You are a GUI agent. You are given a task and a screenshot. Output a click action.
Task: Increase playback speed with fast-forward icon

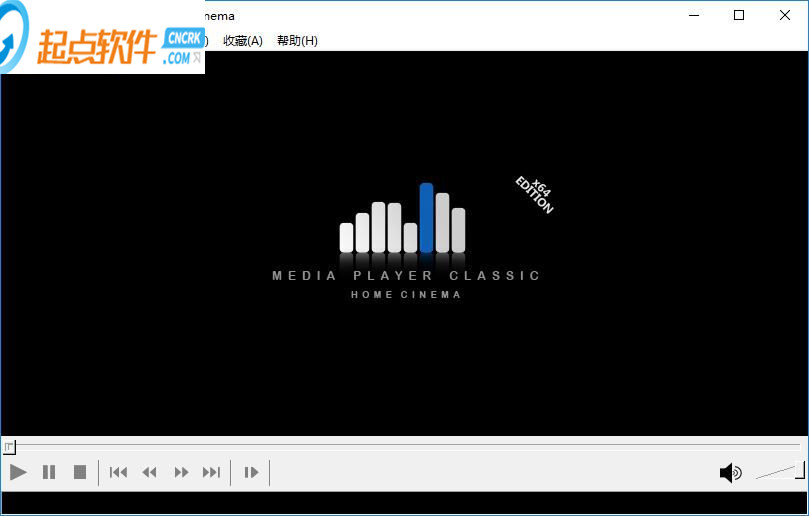pyautogui.click(x=181, y=472)
